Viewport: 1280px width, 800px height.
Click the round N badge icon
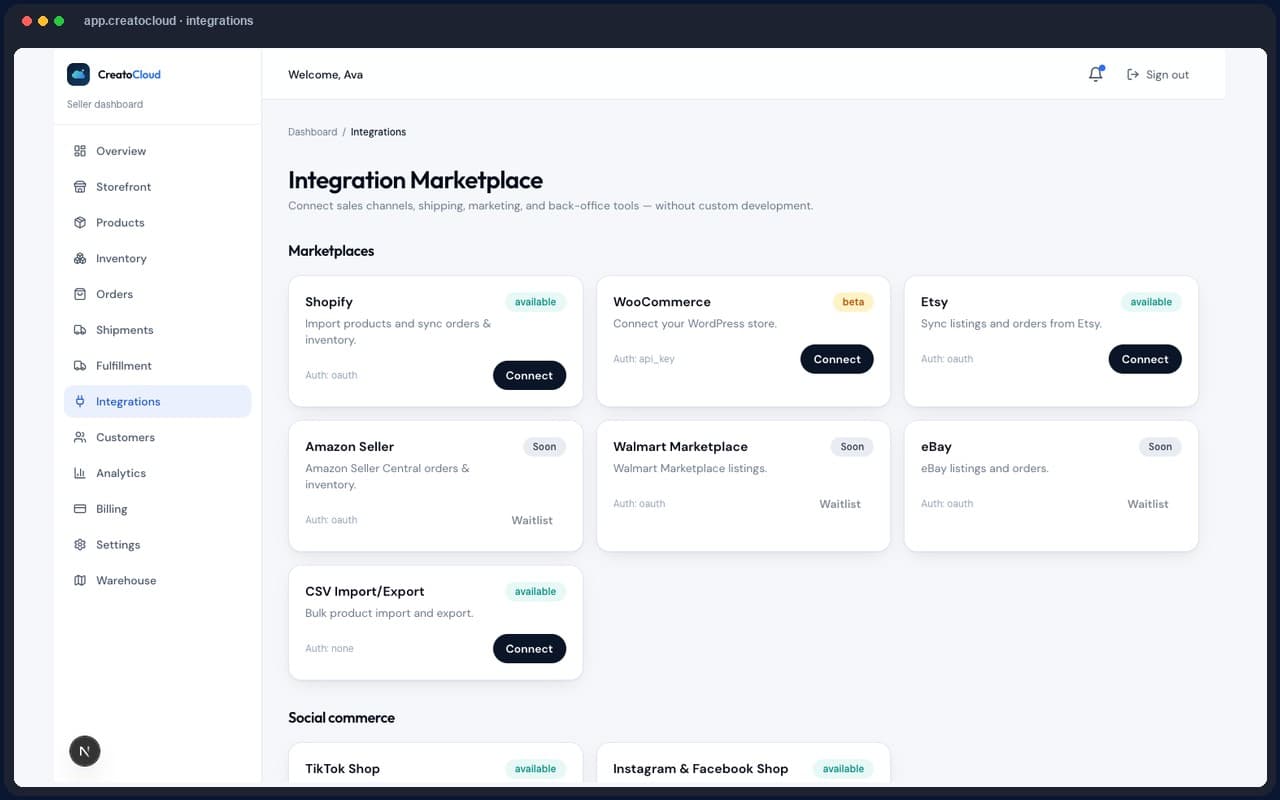point(85,751)
